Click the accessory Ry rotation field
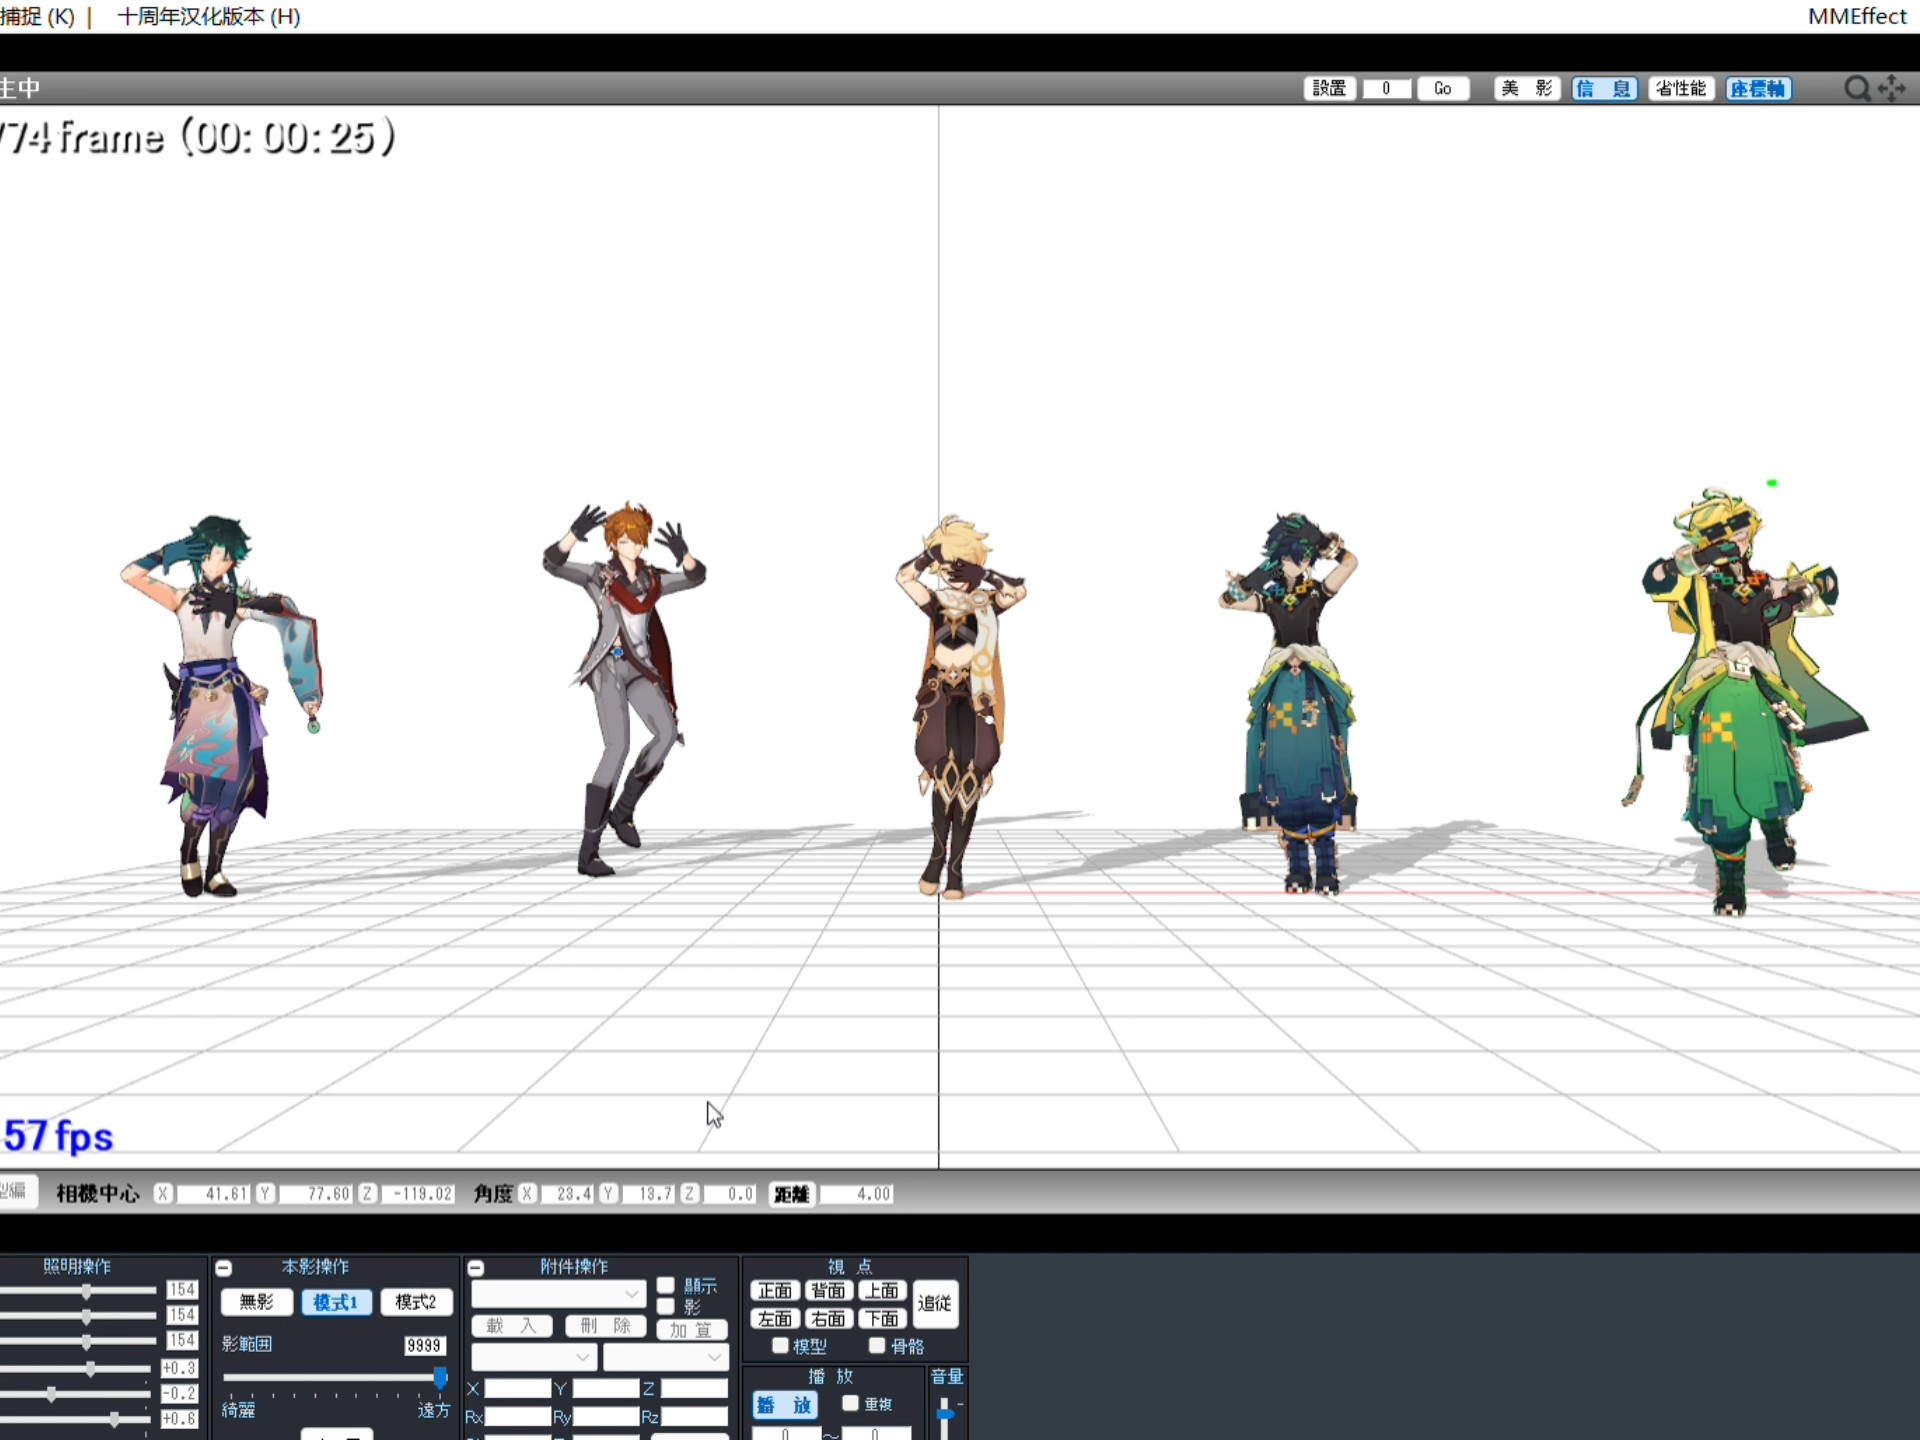Viewport: 1920px width, 1440px height. 605,1417
